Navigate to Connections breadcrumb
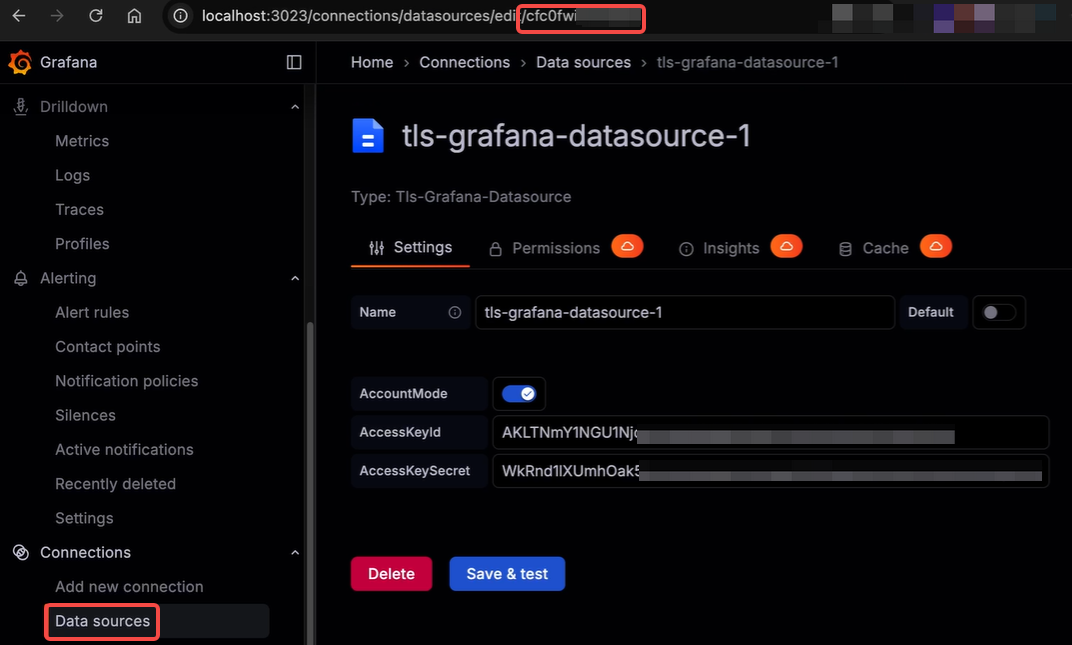This screenshot has height=645, width=1072. tap(465, 62)
